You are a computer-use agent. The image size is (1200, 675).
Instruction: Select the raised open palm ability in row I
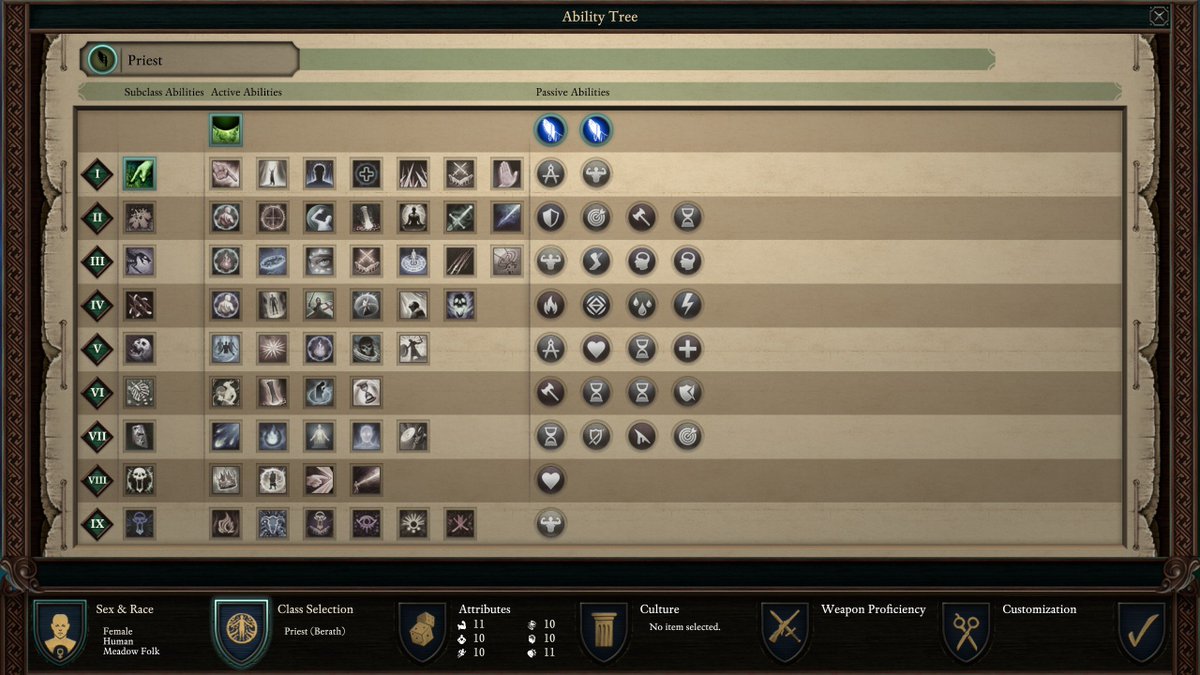[507, 173]
